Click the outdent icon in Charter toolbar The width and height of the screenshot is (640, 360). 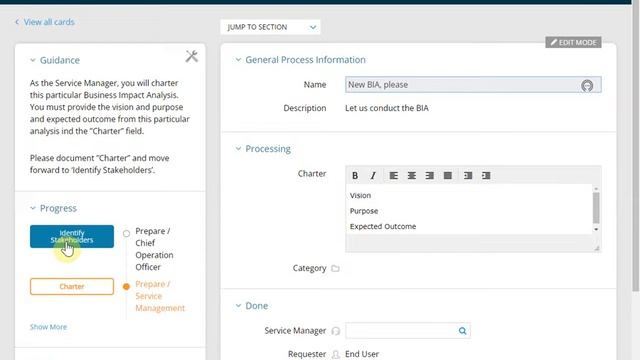468,176
